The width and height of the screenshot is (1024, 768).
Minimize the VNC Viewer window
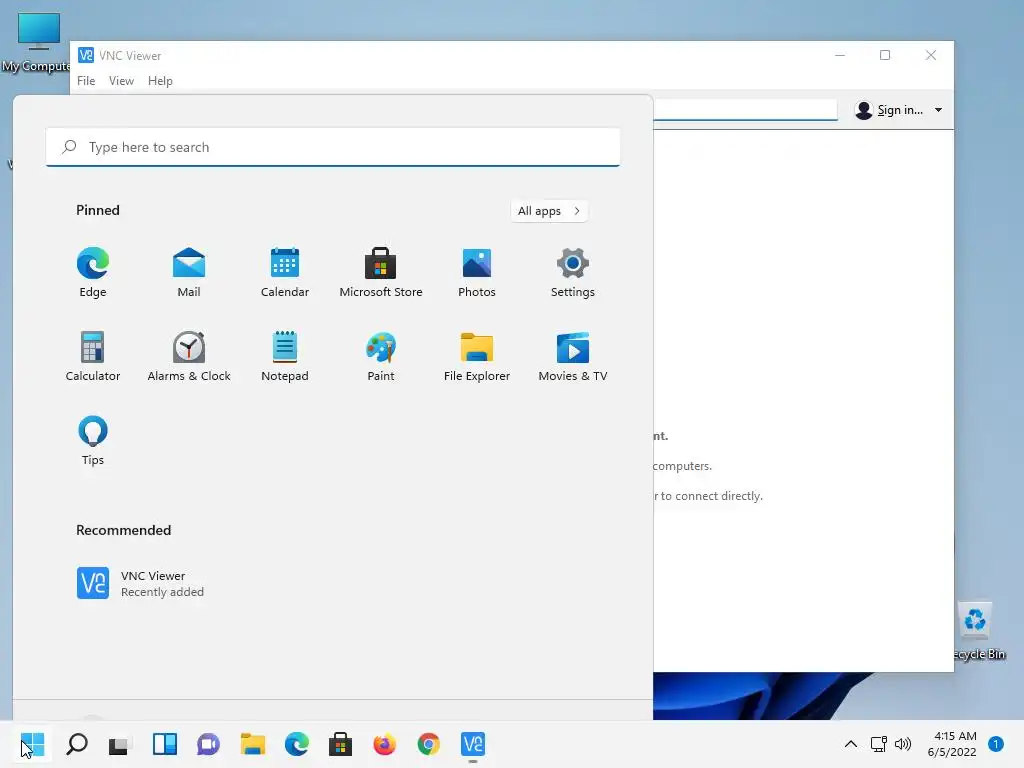840,56
